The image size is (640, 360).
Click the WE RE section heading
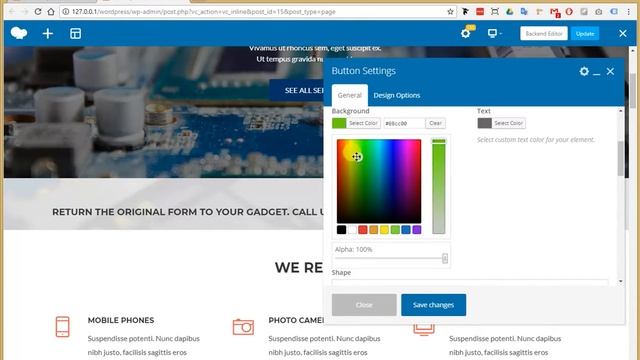coord(299,268)
